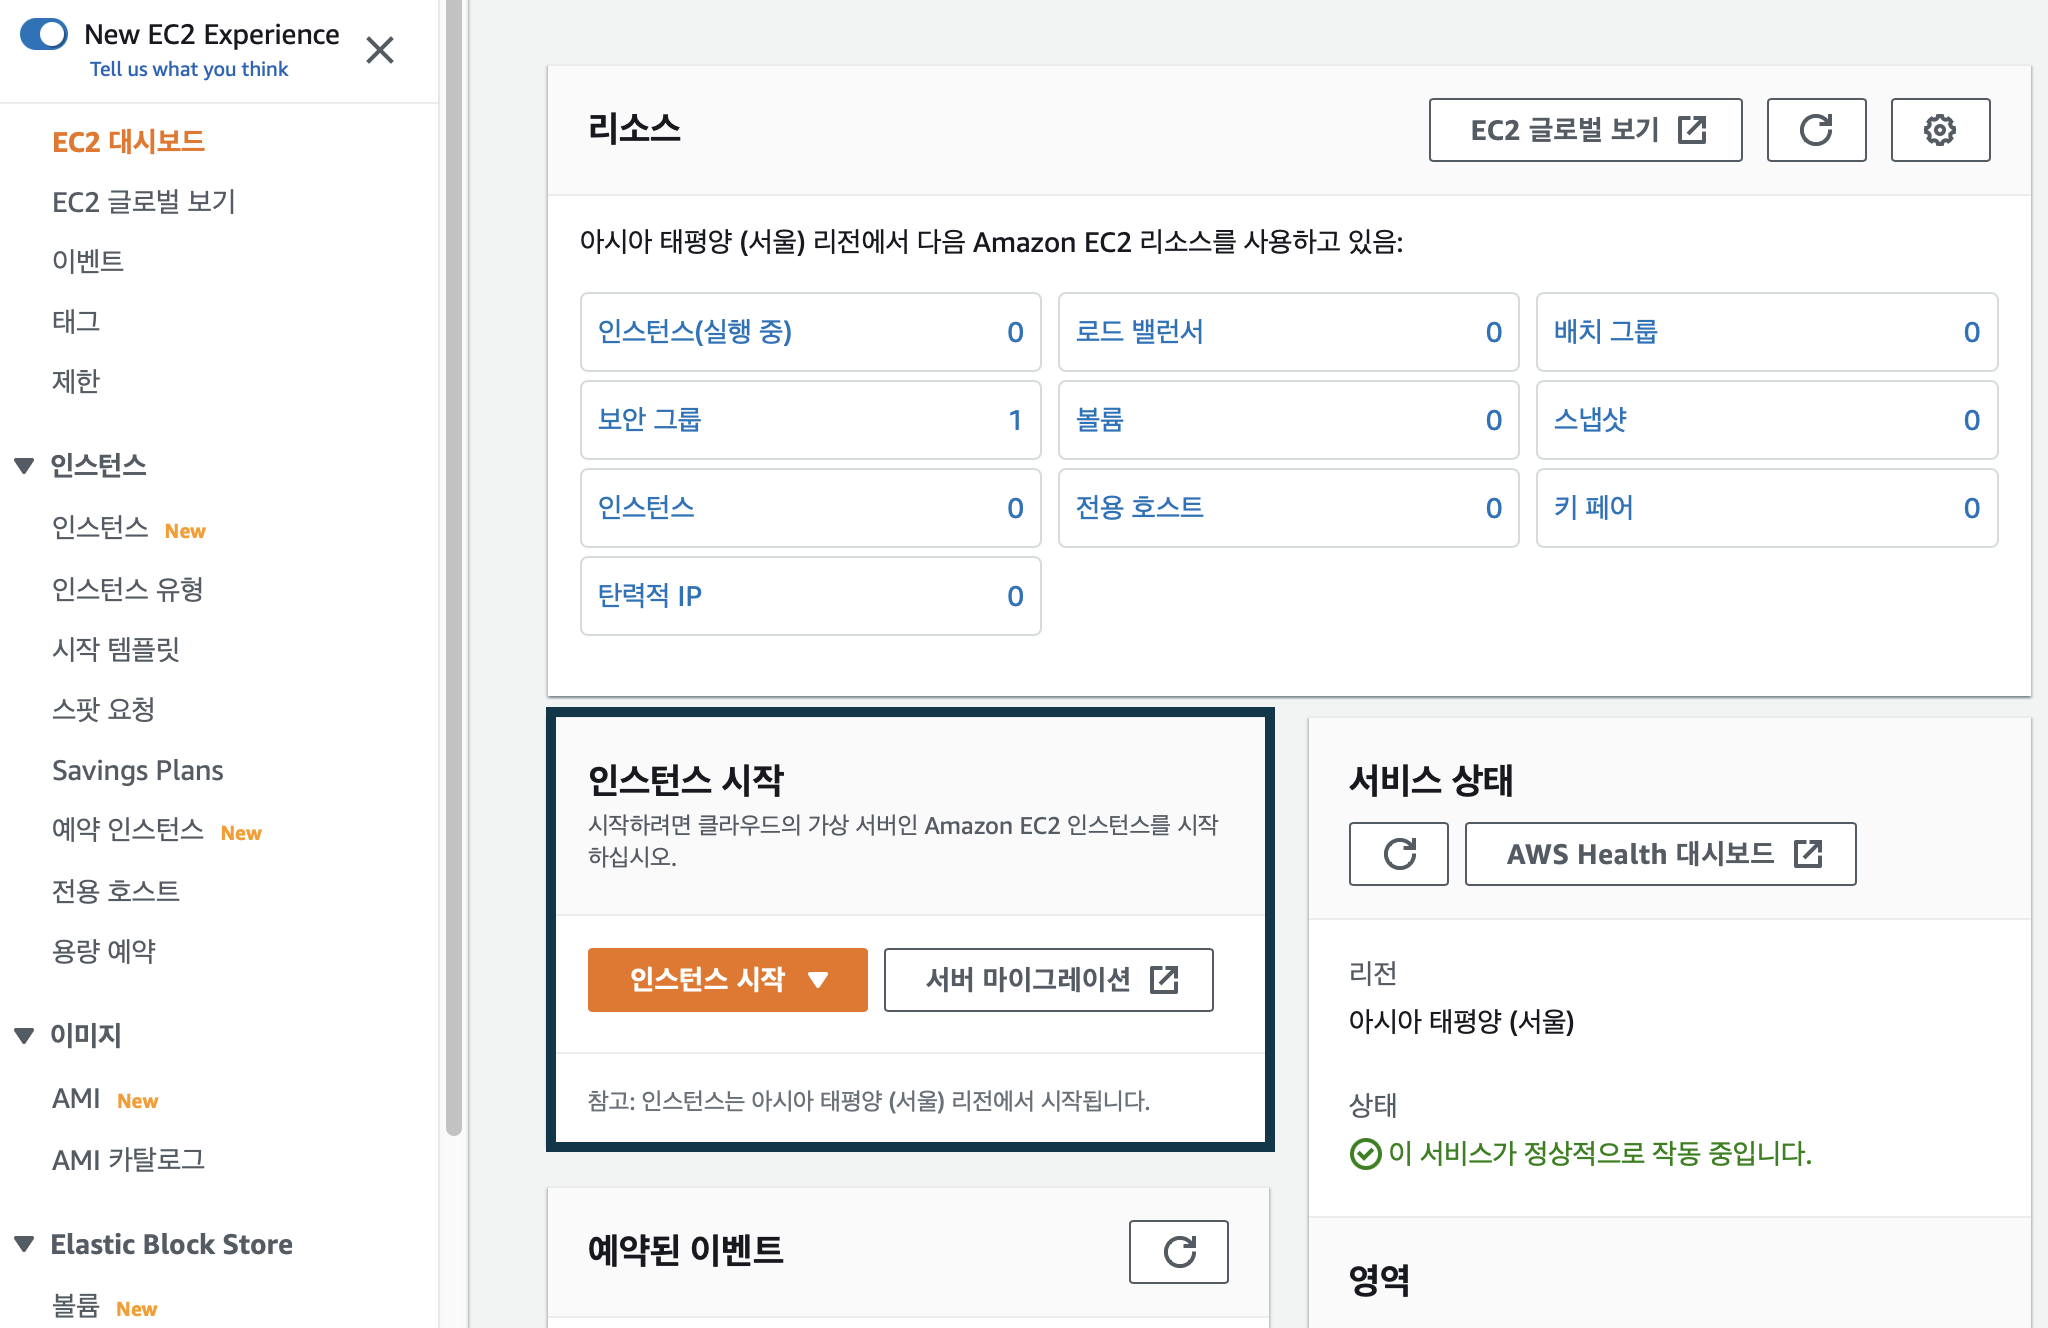Refresh the 예약된 이벤트 panel
This screenshot has height=1328, width=2048.
(1178, 1252)
